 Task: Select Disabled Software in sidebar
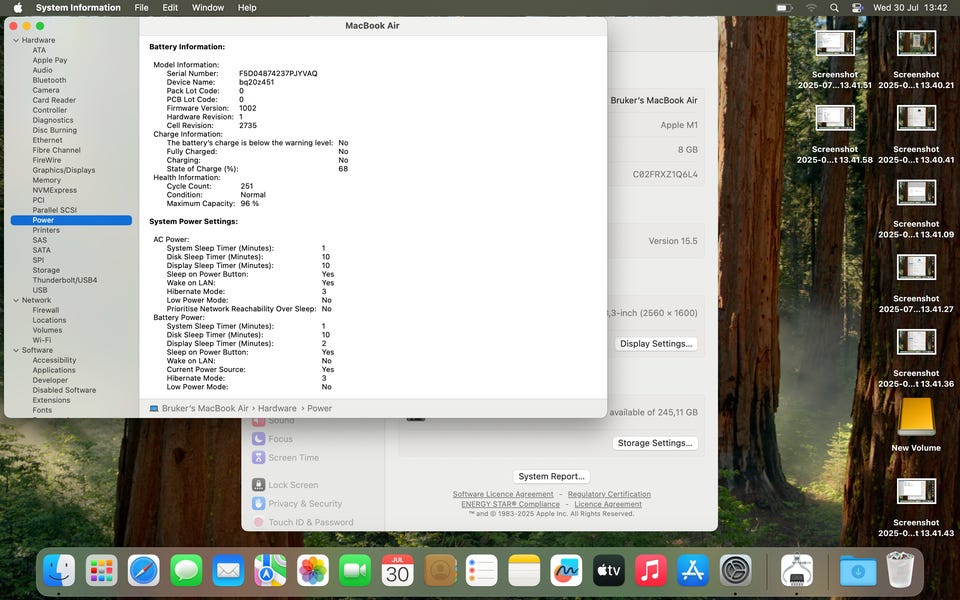(64, 390)
